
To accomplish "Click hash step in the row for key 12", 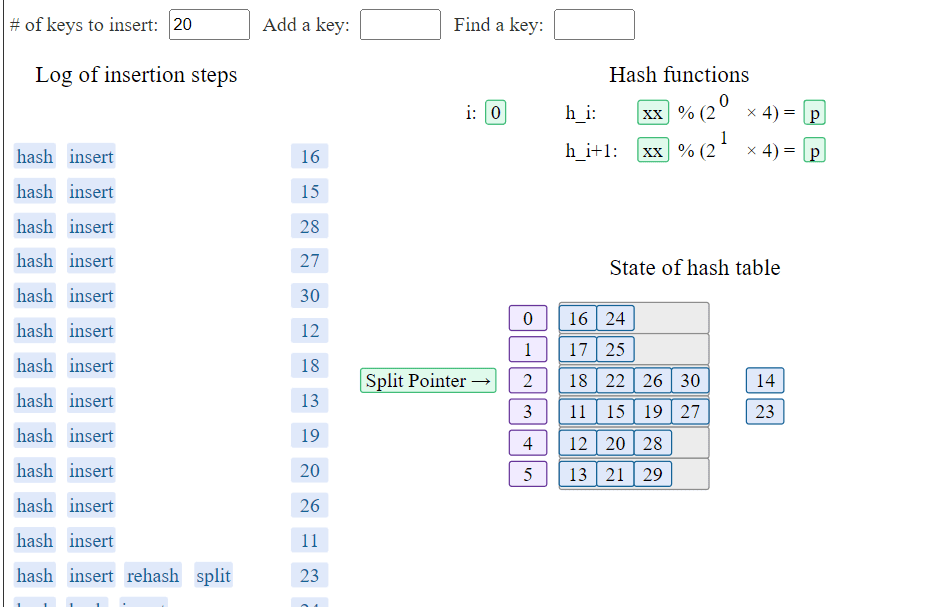I will click(35, 331).
